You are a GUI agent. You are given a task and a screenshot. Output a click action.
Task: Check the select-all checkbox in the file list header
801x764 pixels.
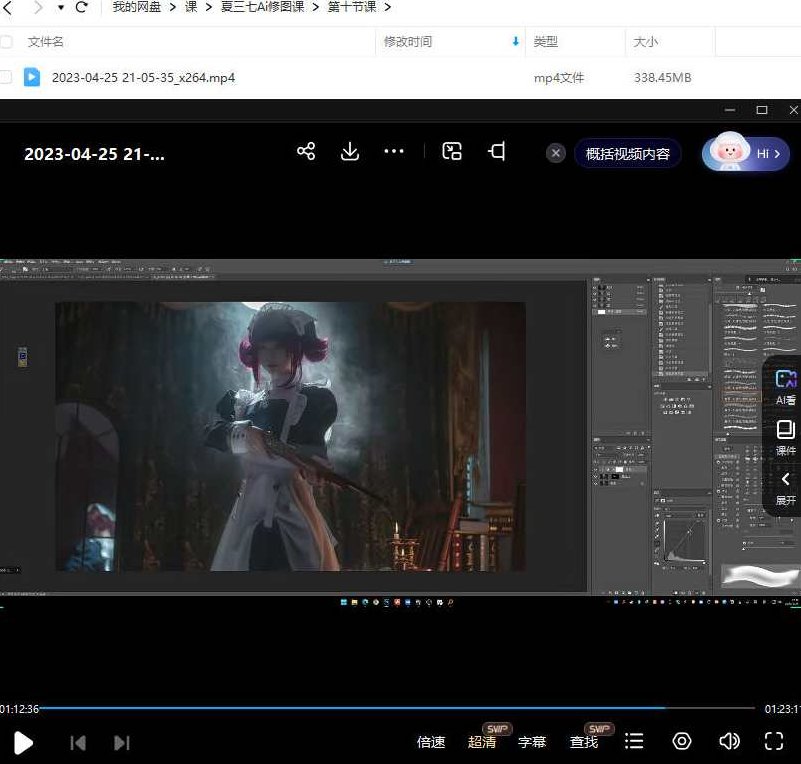click(7, 42)
